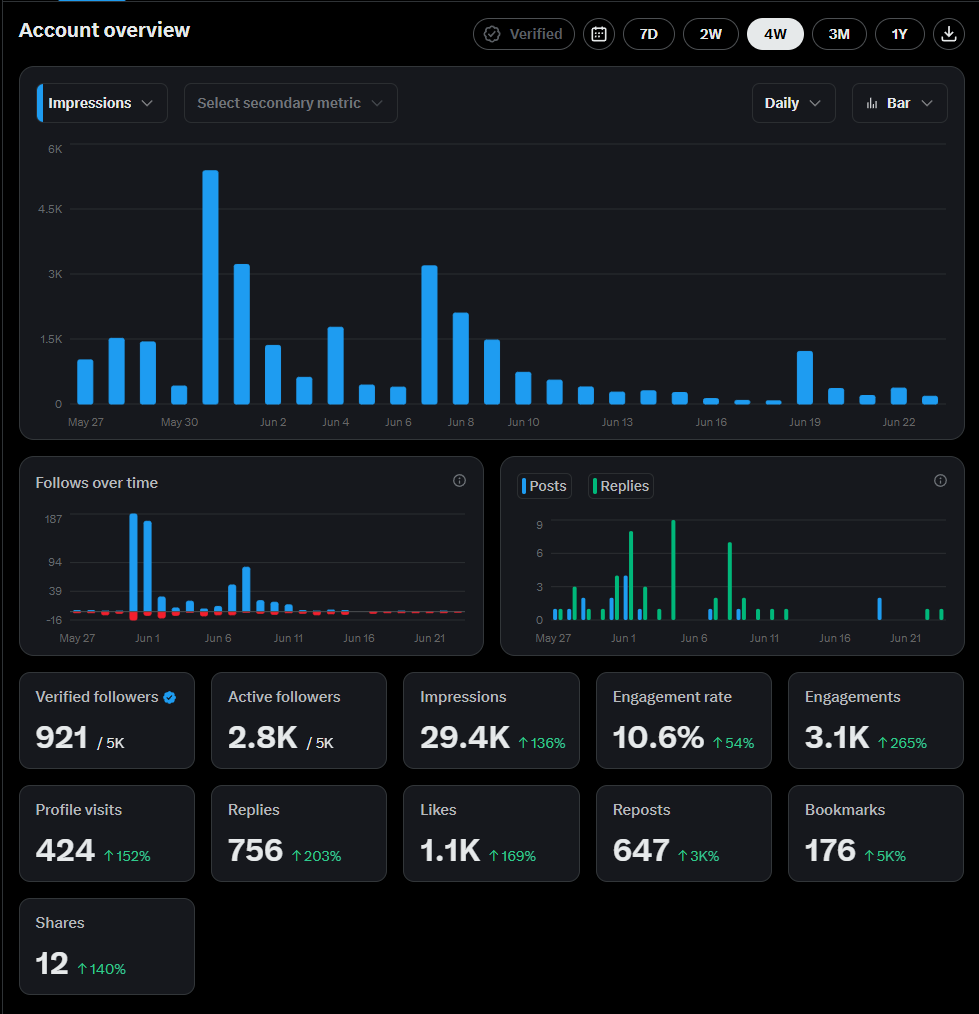
Task: Click the Account overview heading
Action: click(104, 30)
